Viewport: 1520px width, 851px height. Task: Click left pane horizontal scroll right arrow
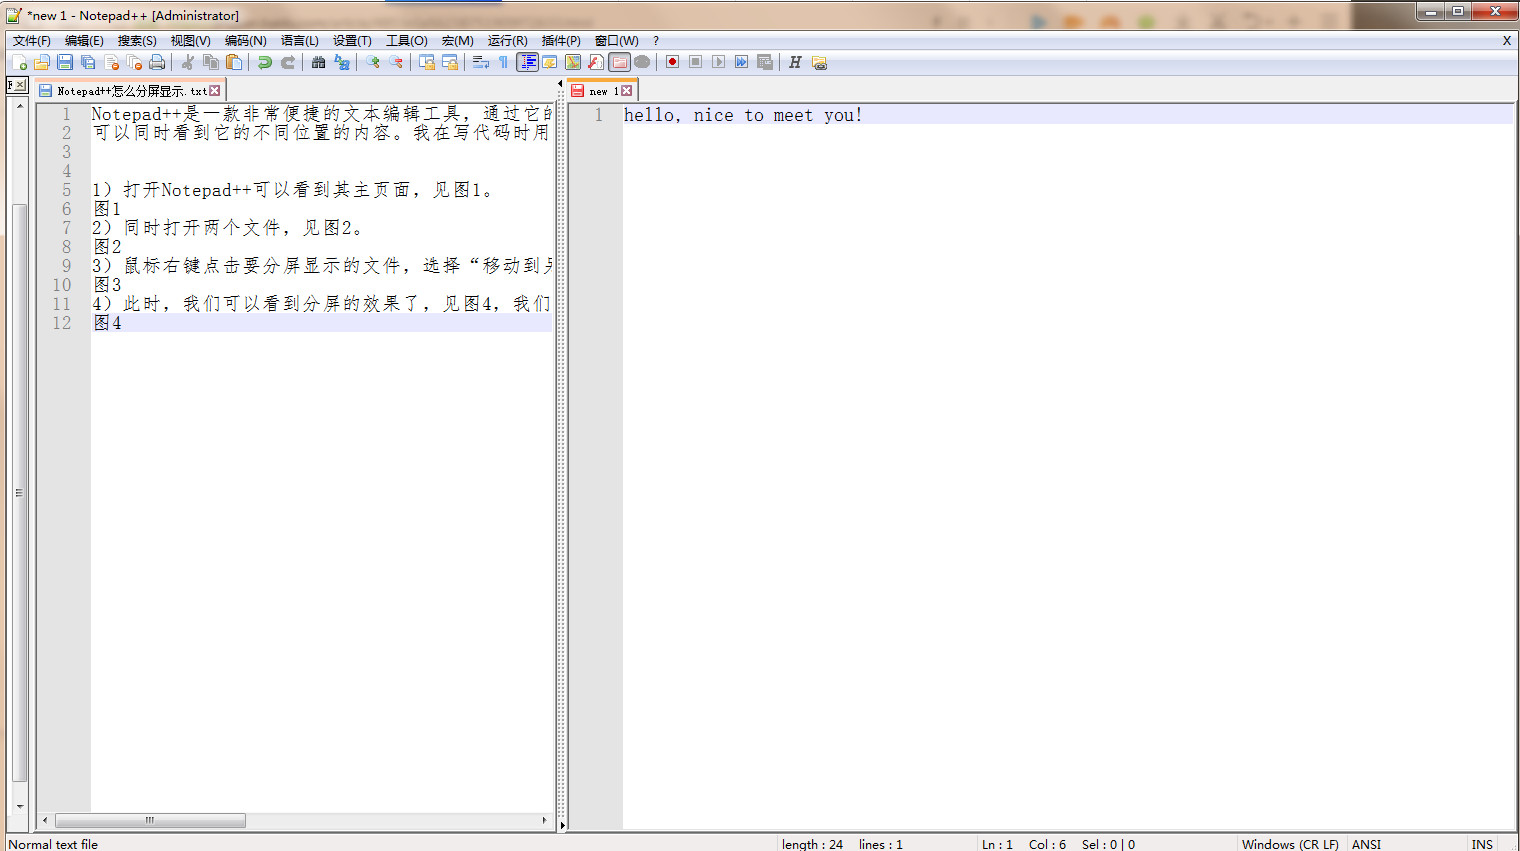click(x=544, y=820)
